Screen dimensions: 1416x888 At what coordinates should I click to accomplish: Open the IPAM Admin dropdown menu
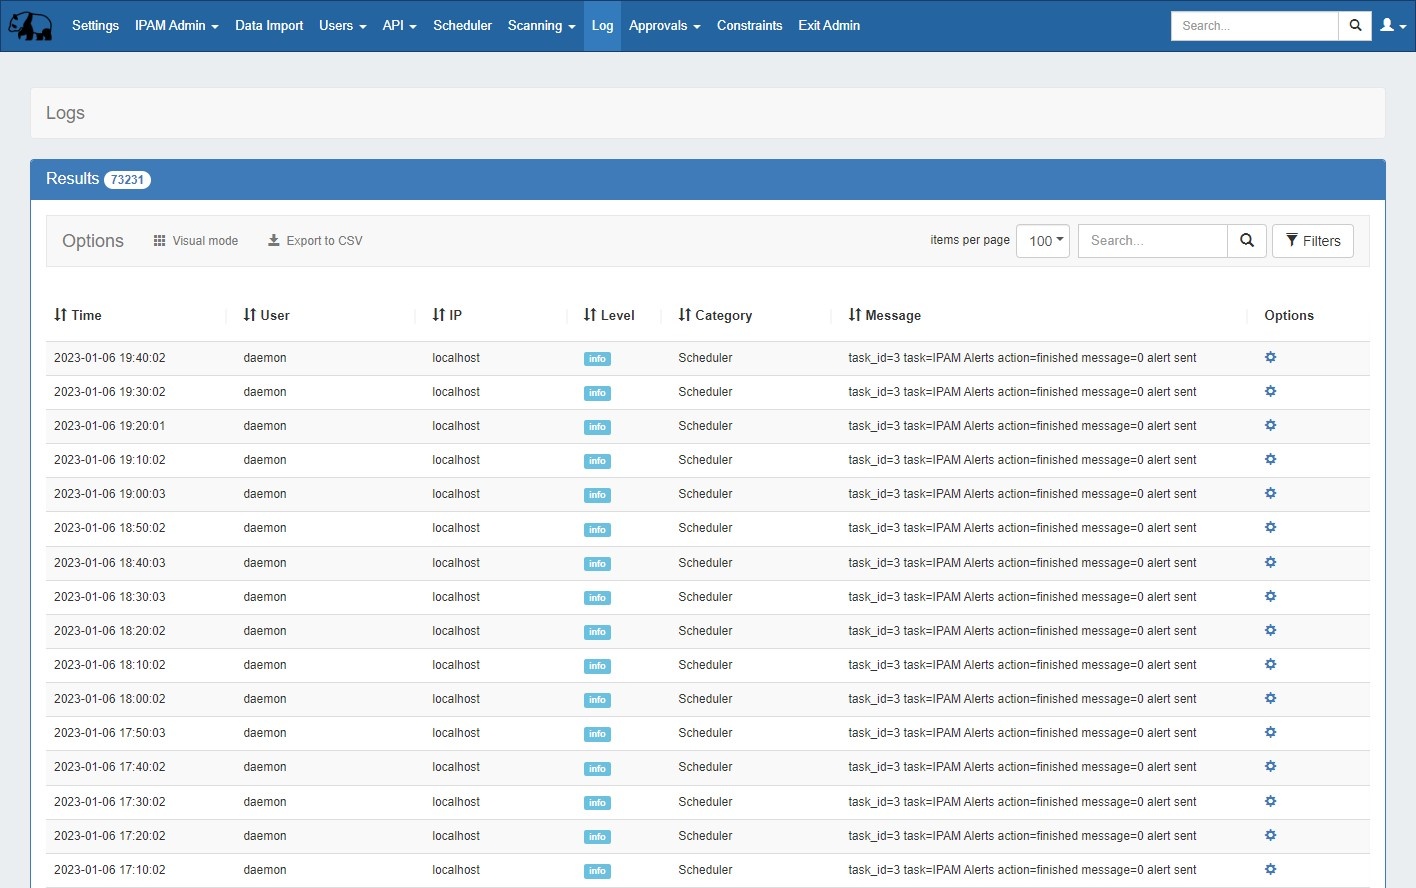176,26
